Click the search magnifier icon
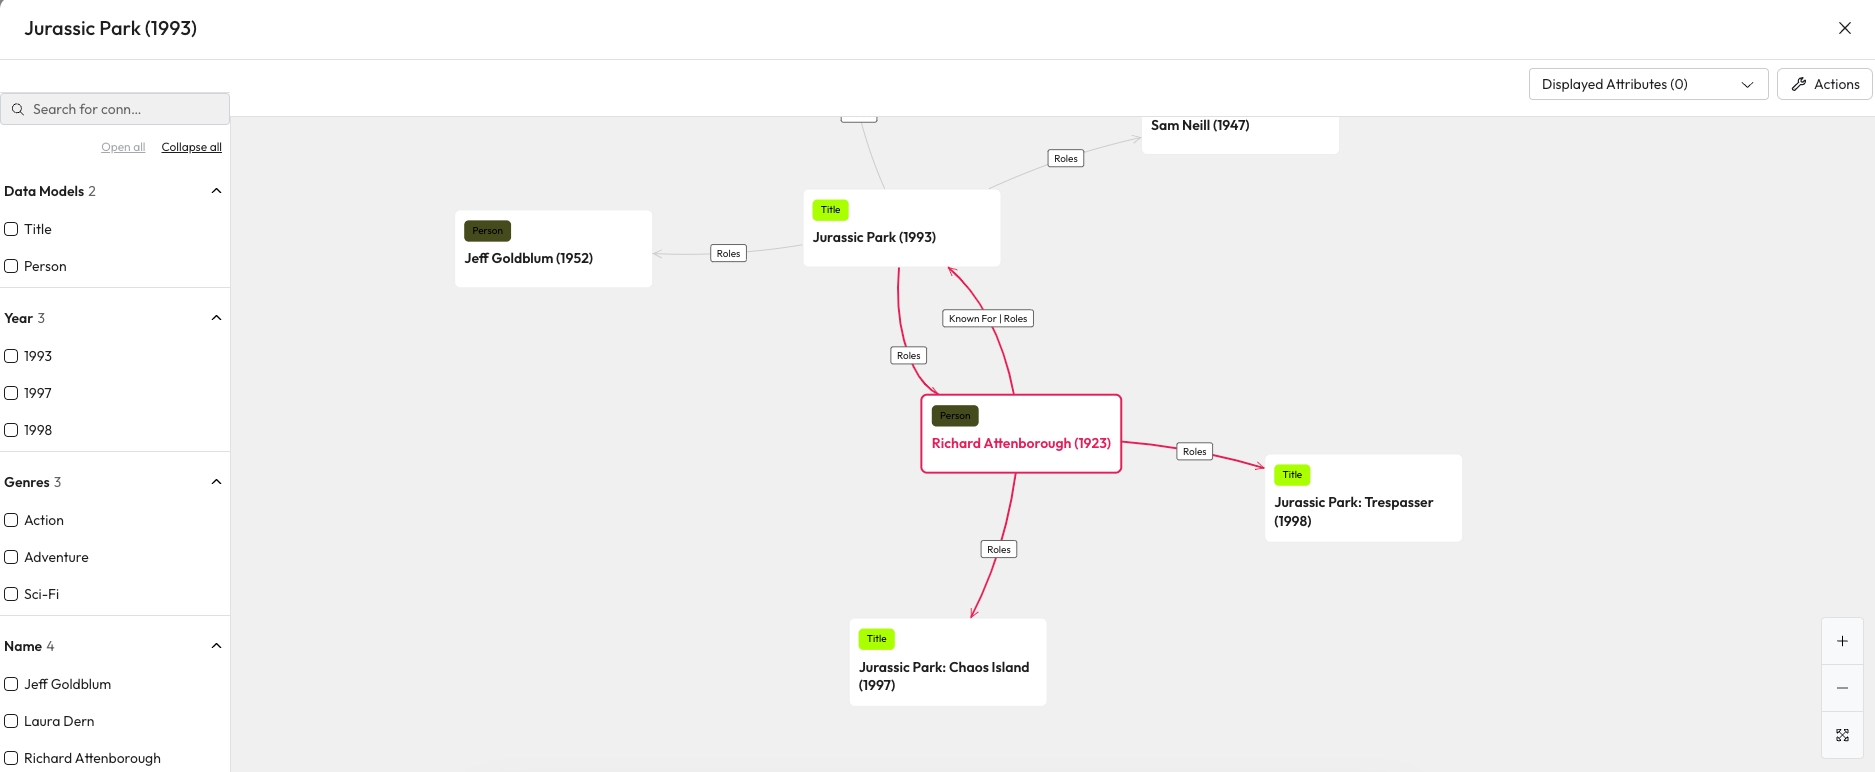 [18, 109]
